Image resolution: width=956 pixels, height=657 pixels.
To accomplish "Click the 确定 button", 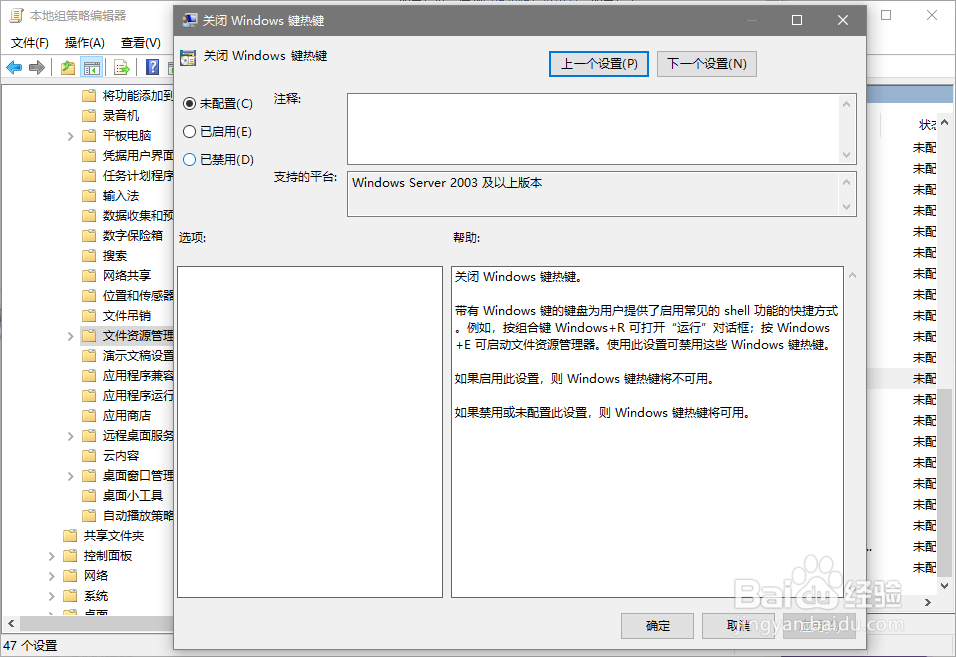I will point(657,626).
